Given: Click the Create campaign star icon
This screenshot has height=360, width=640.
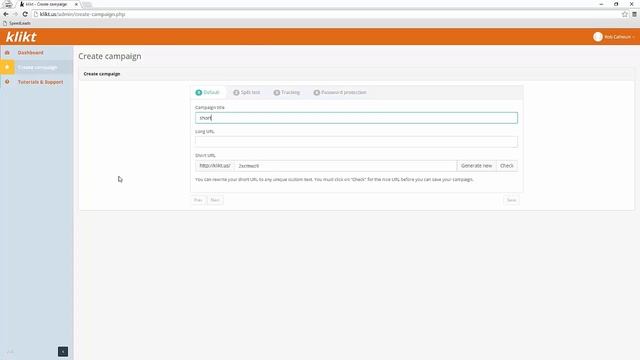Looking at the screenshot, I should click(7, 67).
